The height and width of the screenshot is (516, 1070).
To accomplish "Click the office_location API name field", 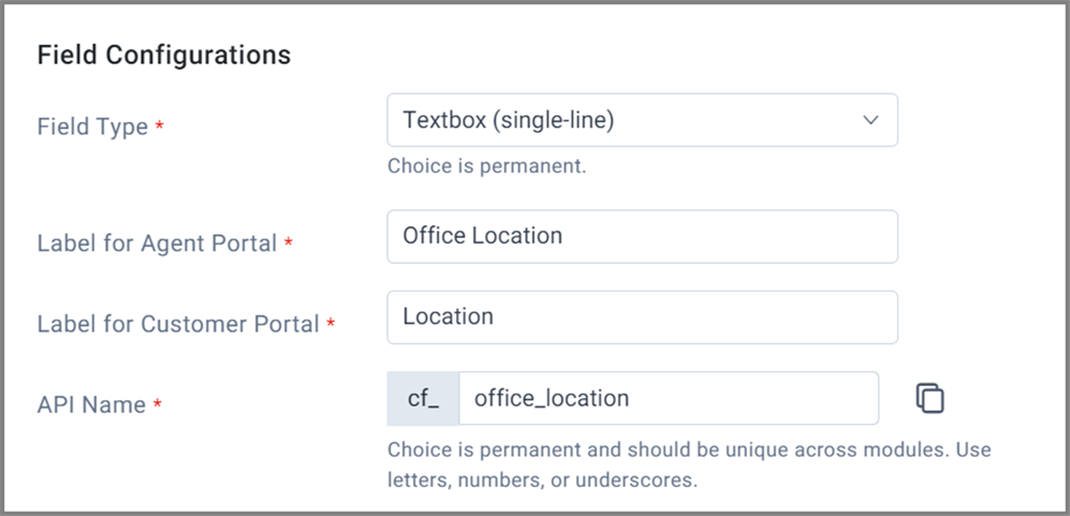I will [668, 398].
